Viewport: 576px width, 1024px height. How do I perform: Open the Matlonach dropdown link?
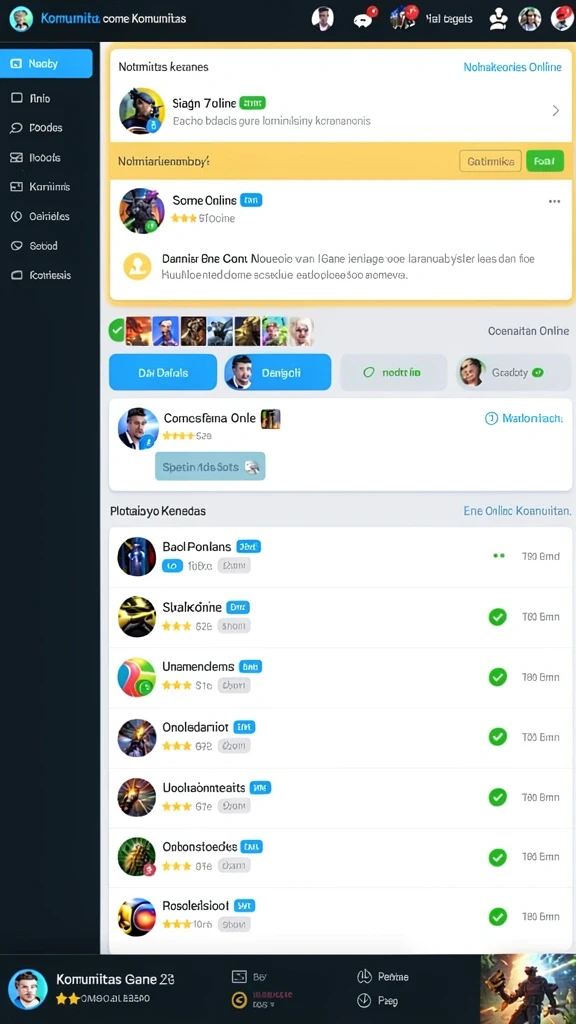pos(524,419)
